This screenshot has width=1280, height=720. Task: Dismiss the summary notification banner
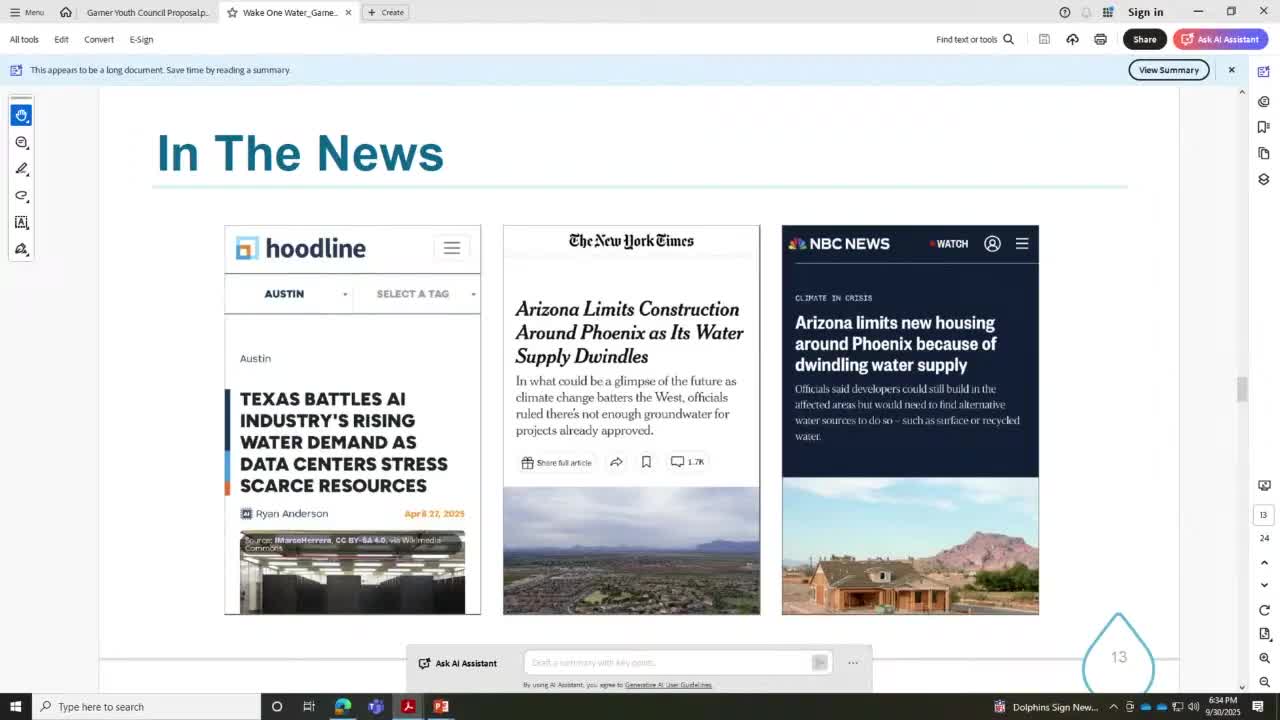coord(1231,70)
